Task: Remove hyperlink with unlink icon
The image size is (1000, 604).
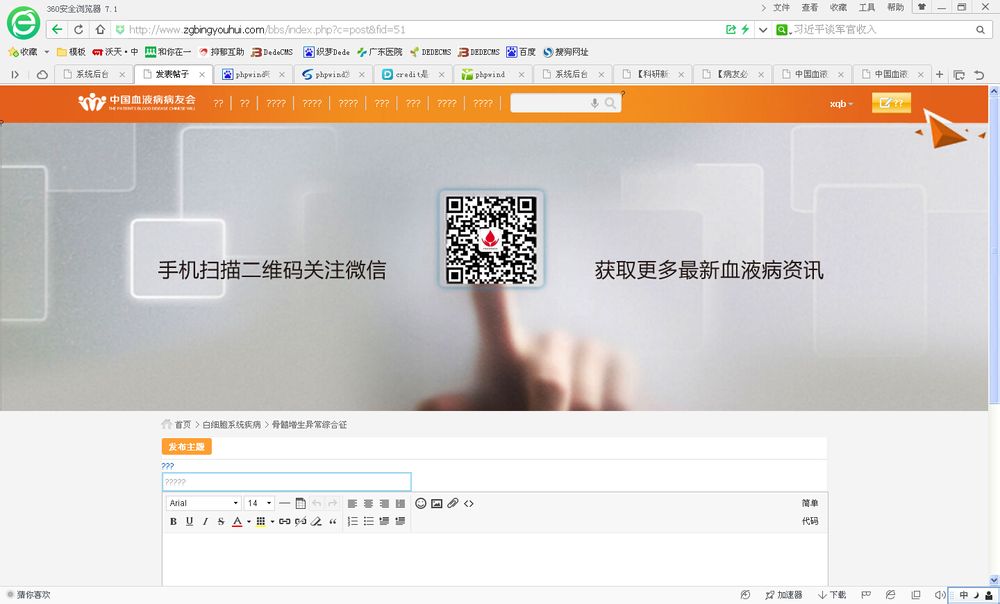Action: pyautogui.click(x=300, y=521)
